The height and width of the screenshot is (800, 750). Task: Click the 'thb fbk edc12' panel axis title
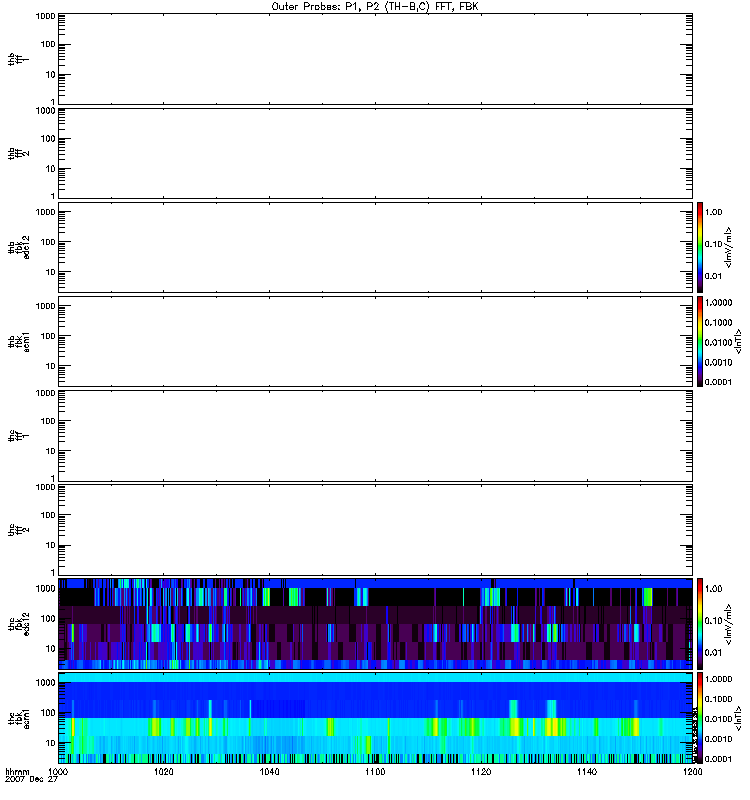19,247
